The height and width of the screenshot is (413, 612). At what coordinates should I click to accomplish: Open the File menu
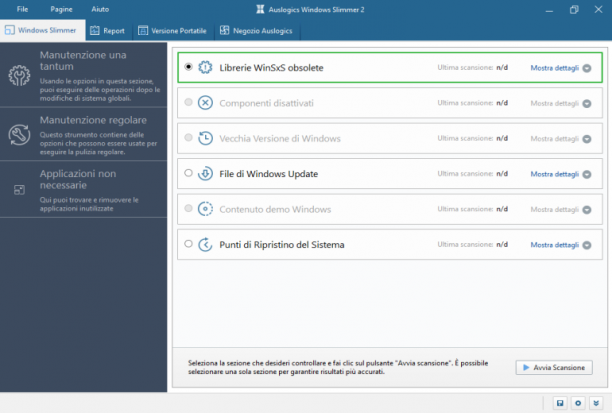(22, 9)
